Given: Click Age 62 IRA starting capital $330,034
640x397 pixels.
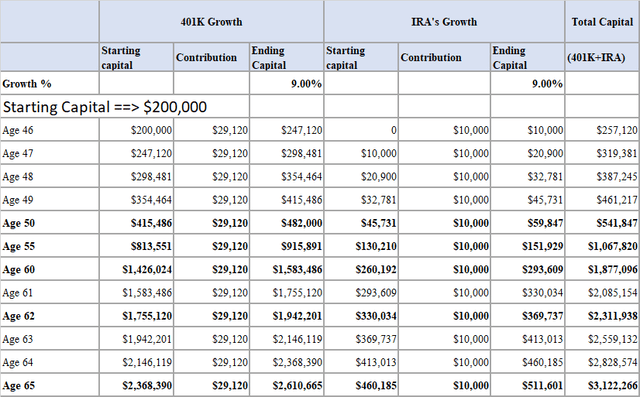Looking at the screenshot, I should click(361, 316).
